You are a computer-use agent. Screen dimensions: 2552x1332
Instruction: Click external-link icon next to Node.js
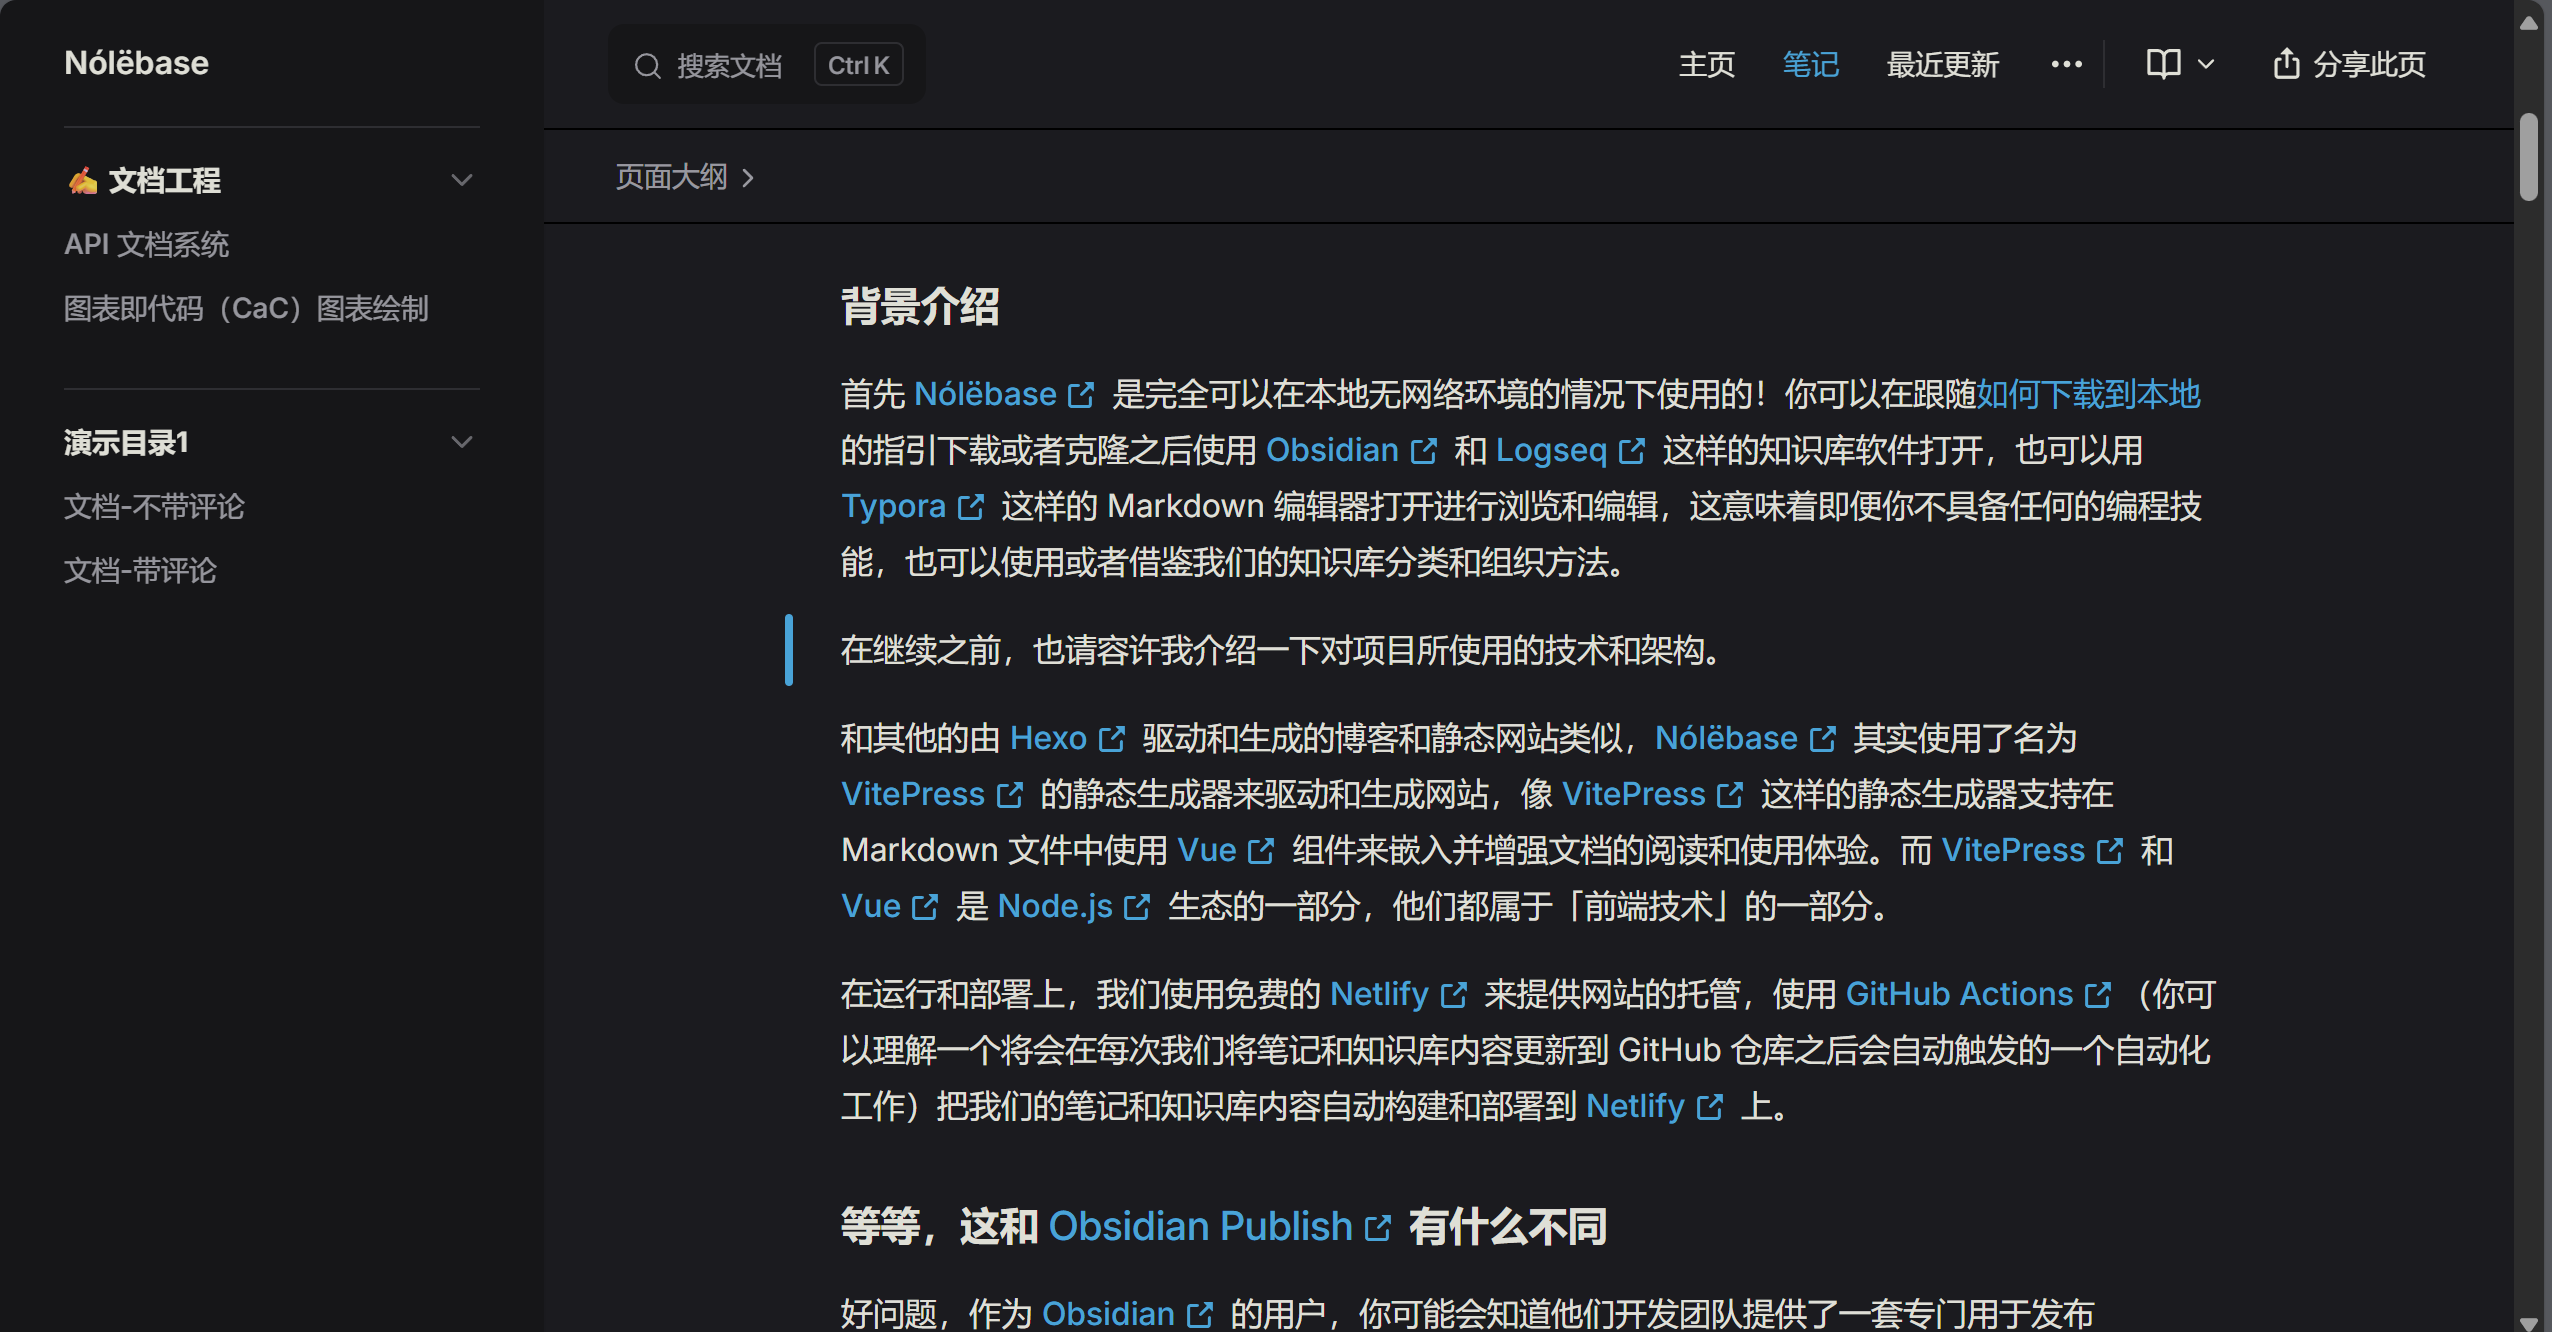click(1137, 907)
